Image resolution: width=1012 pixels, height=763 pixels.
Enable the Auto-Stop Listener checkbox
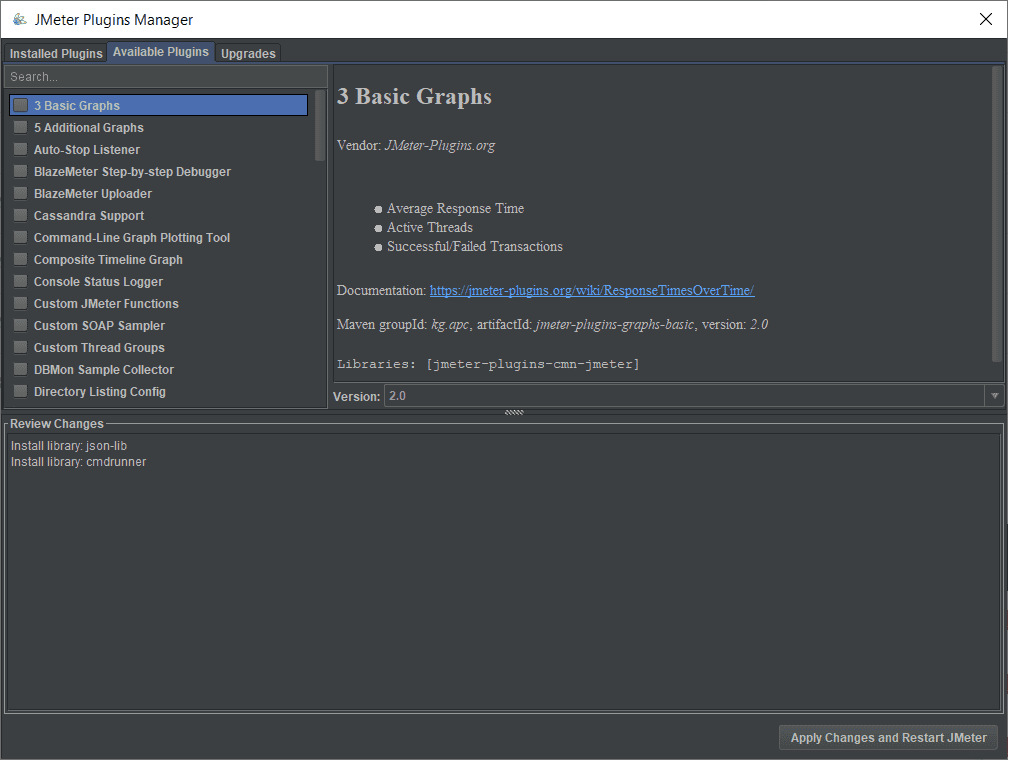point(21,149)
